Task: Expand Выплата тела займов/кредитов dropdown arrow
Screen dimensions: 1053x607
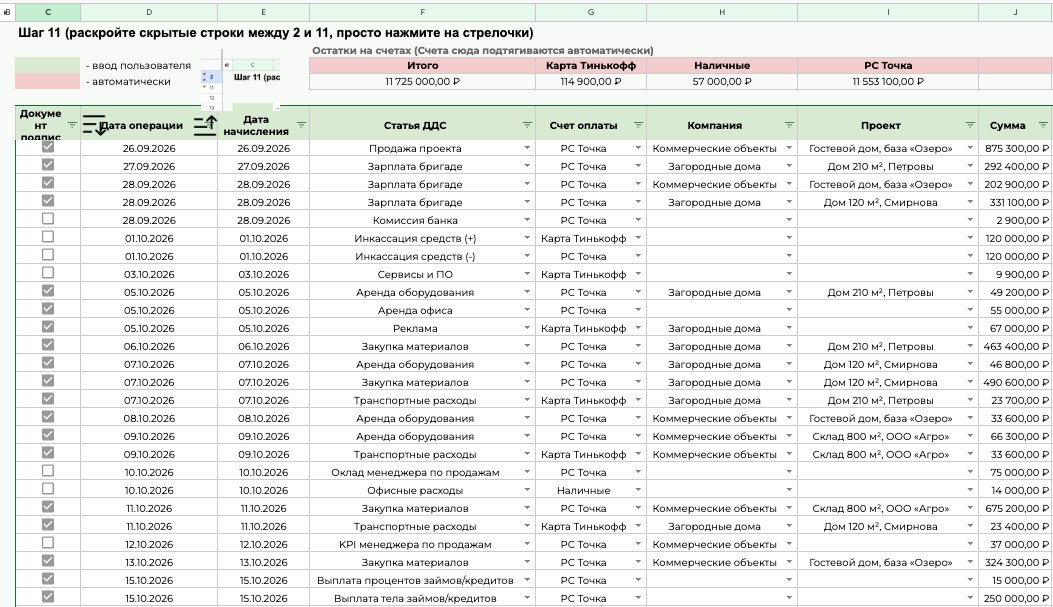Action: tap(527, 598)
